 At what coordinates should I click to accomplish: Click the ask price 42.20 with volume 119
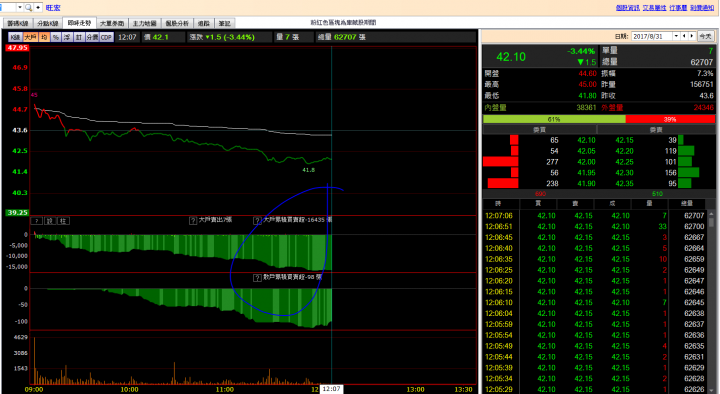(x=624, y=151)
